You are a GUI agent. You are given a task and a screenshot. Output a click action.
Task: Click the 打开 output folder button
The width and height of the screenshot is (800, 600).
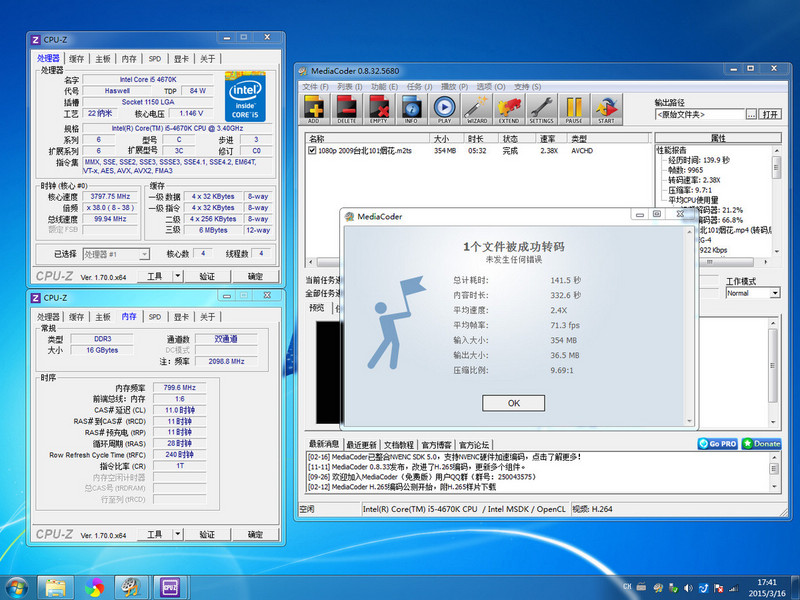pyautogui.click(x=769, y=114)
